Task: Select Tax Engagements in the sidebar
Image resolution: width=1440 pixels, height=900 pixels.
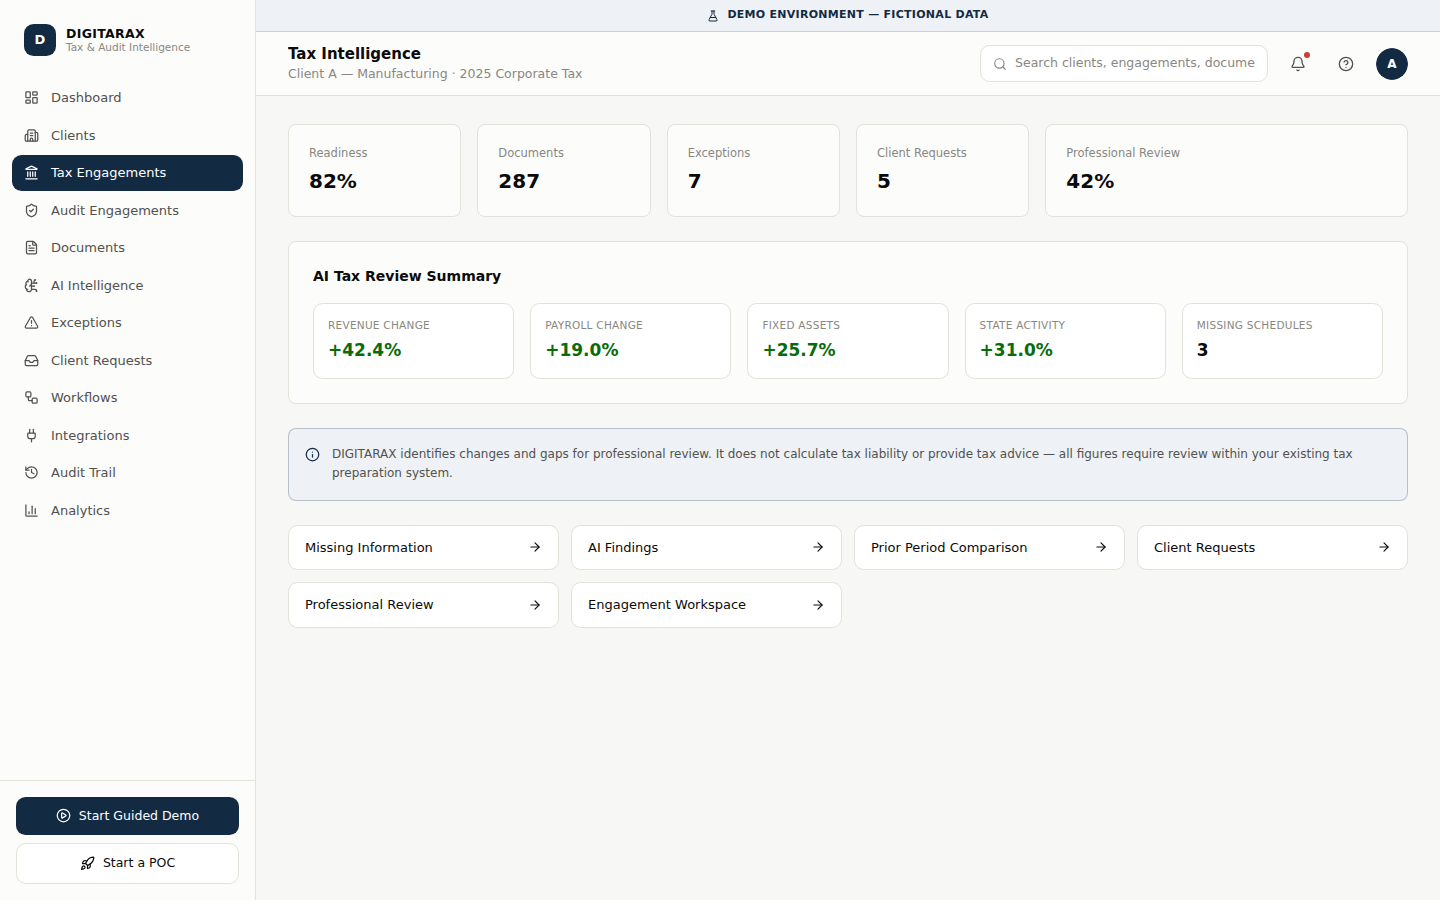Action: point(127,173)
